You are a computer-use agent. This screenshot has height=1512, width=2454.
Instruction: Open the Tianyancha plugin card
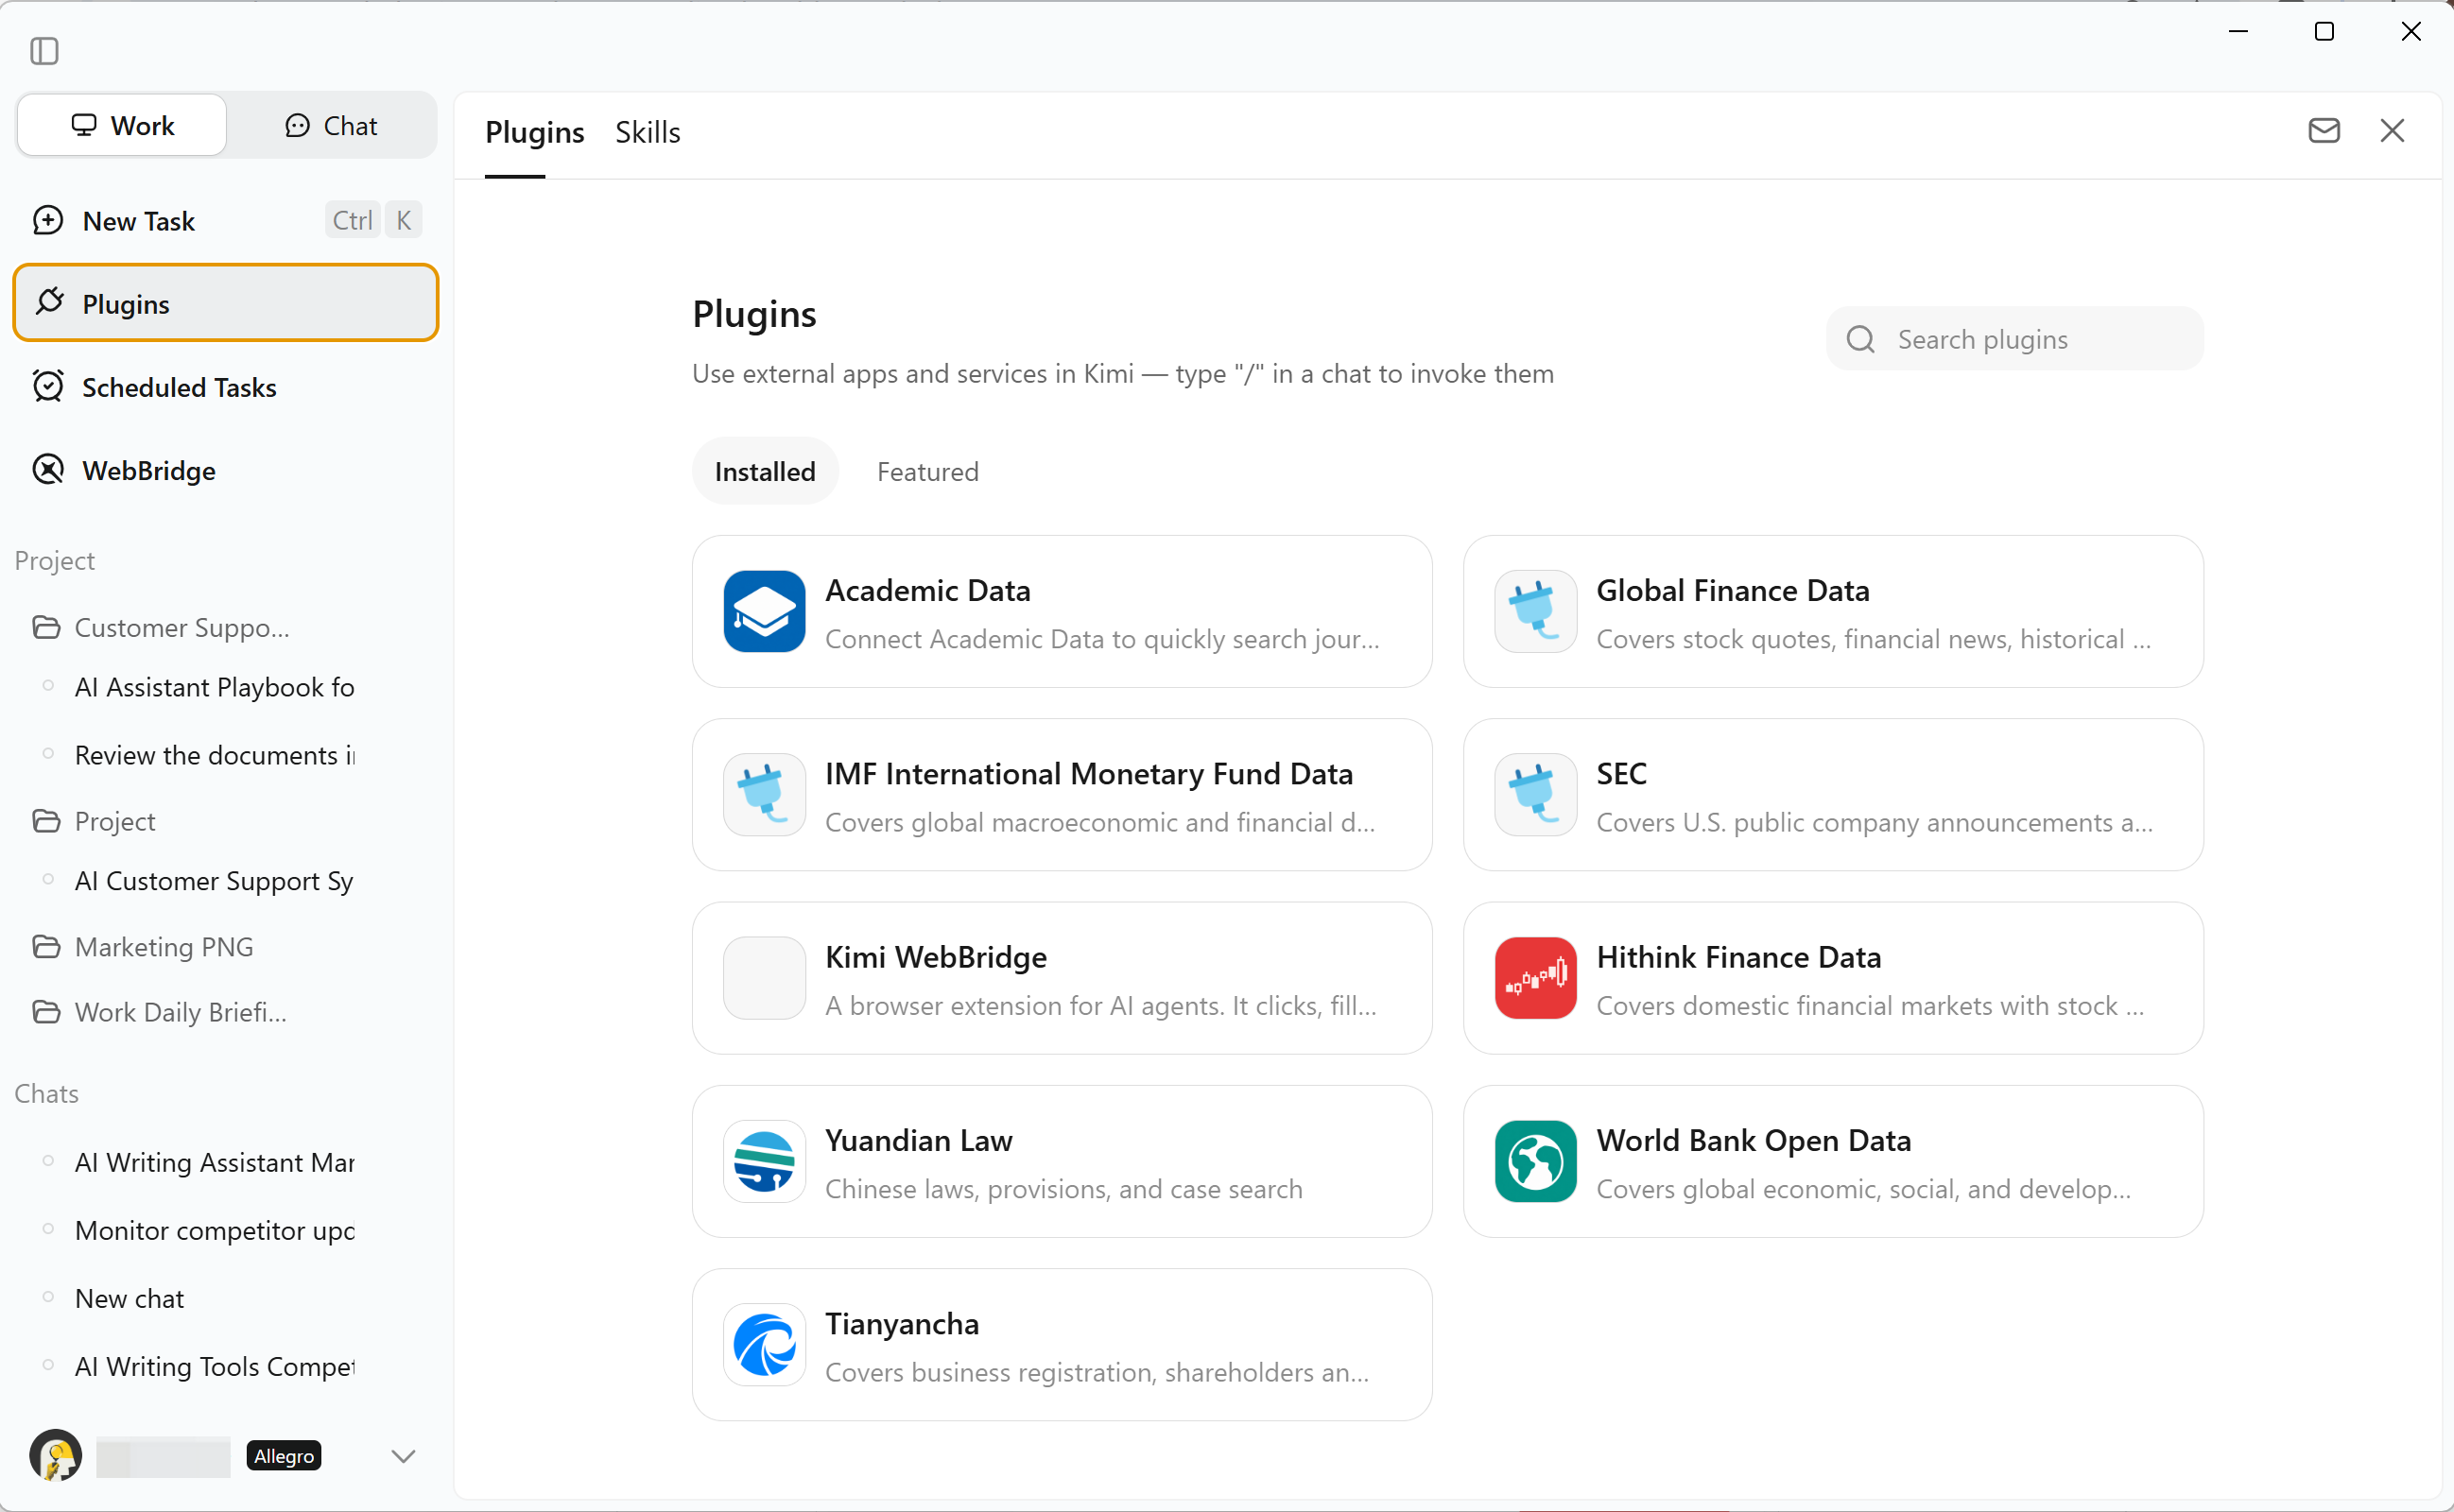[1062, 1344]
